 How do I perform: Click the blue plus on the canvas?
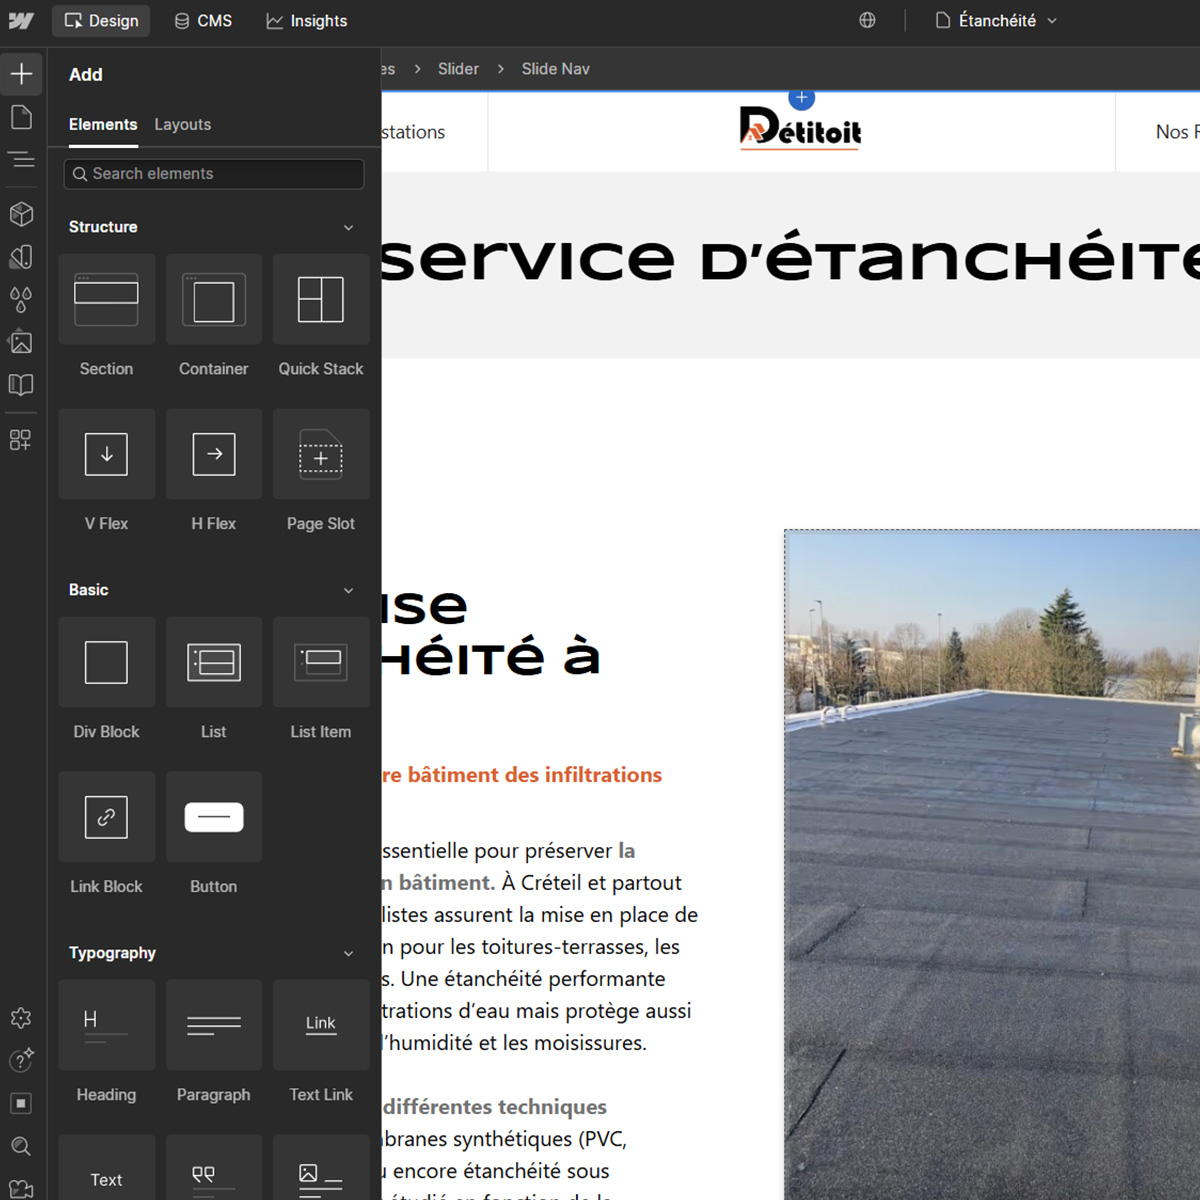tap(801, 98)
